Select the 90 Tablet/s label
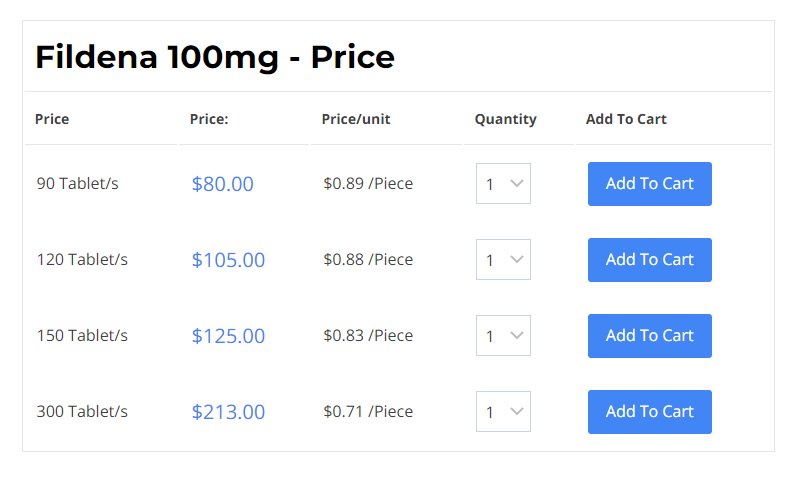The image size is (810, 488). [x=77, y=183]
